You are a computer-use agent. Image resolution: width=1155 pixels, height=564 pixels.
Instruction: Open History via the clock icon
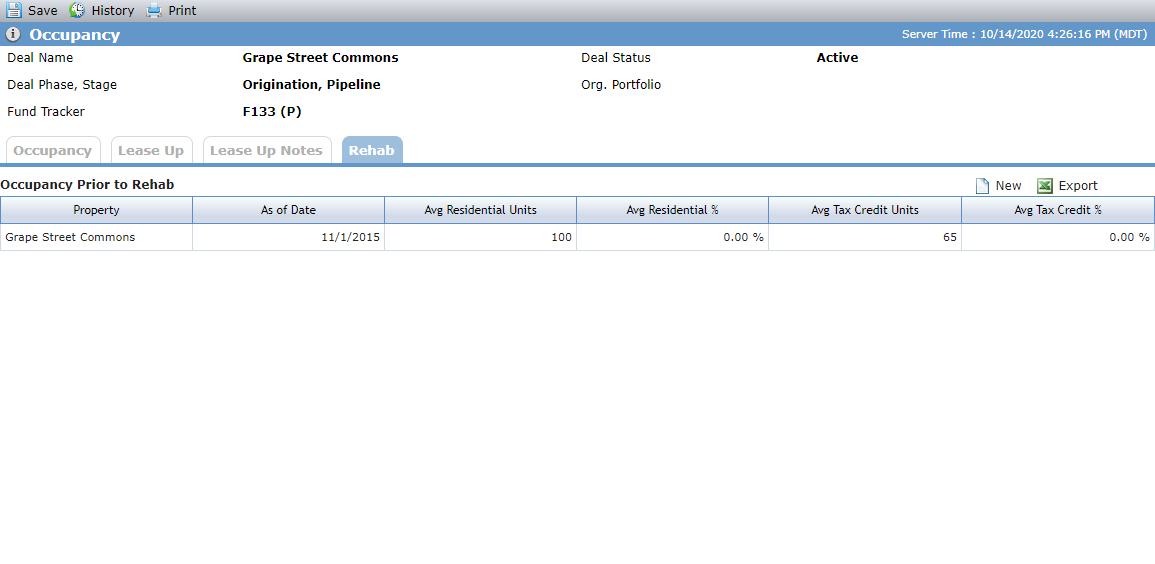tap(77, 10)
